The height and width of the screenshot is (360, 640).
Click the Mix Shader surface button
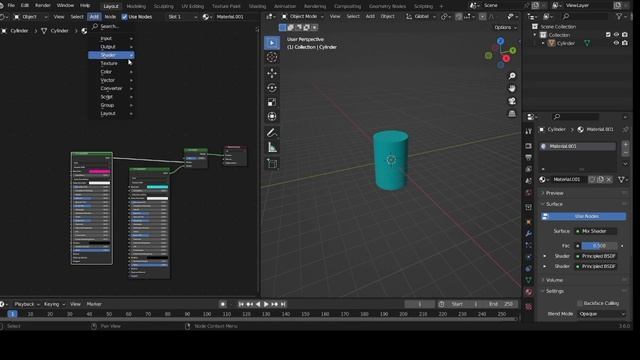tap(595, 231)
